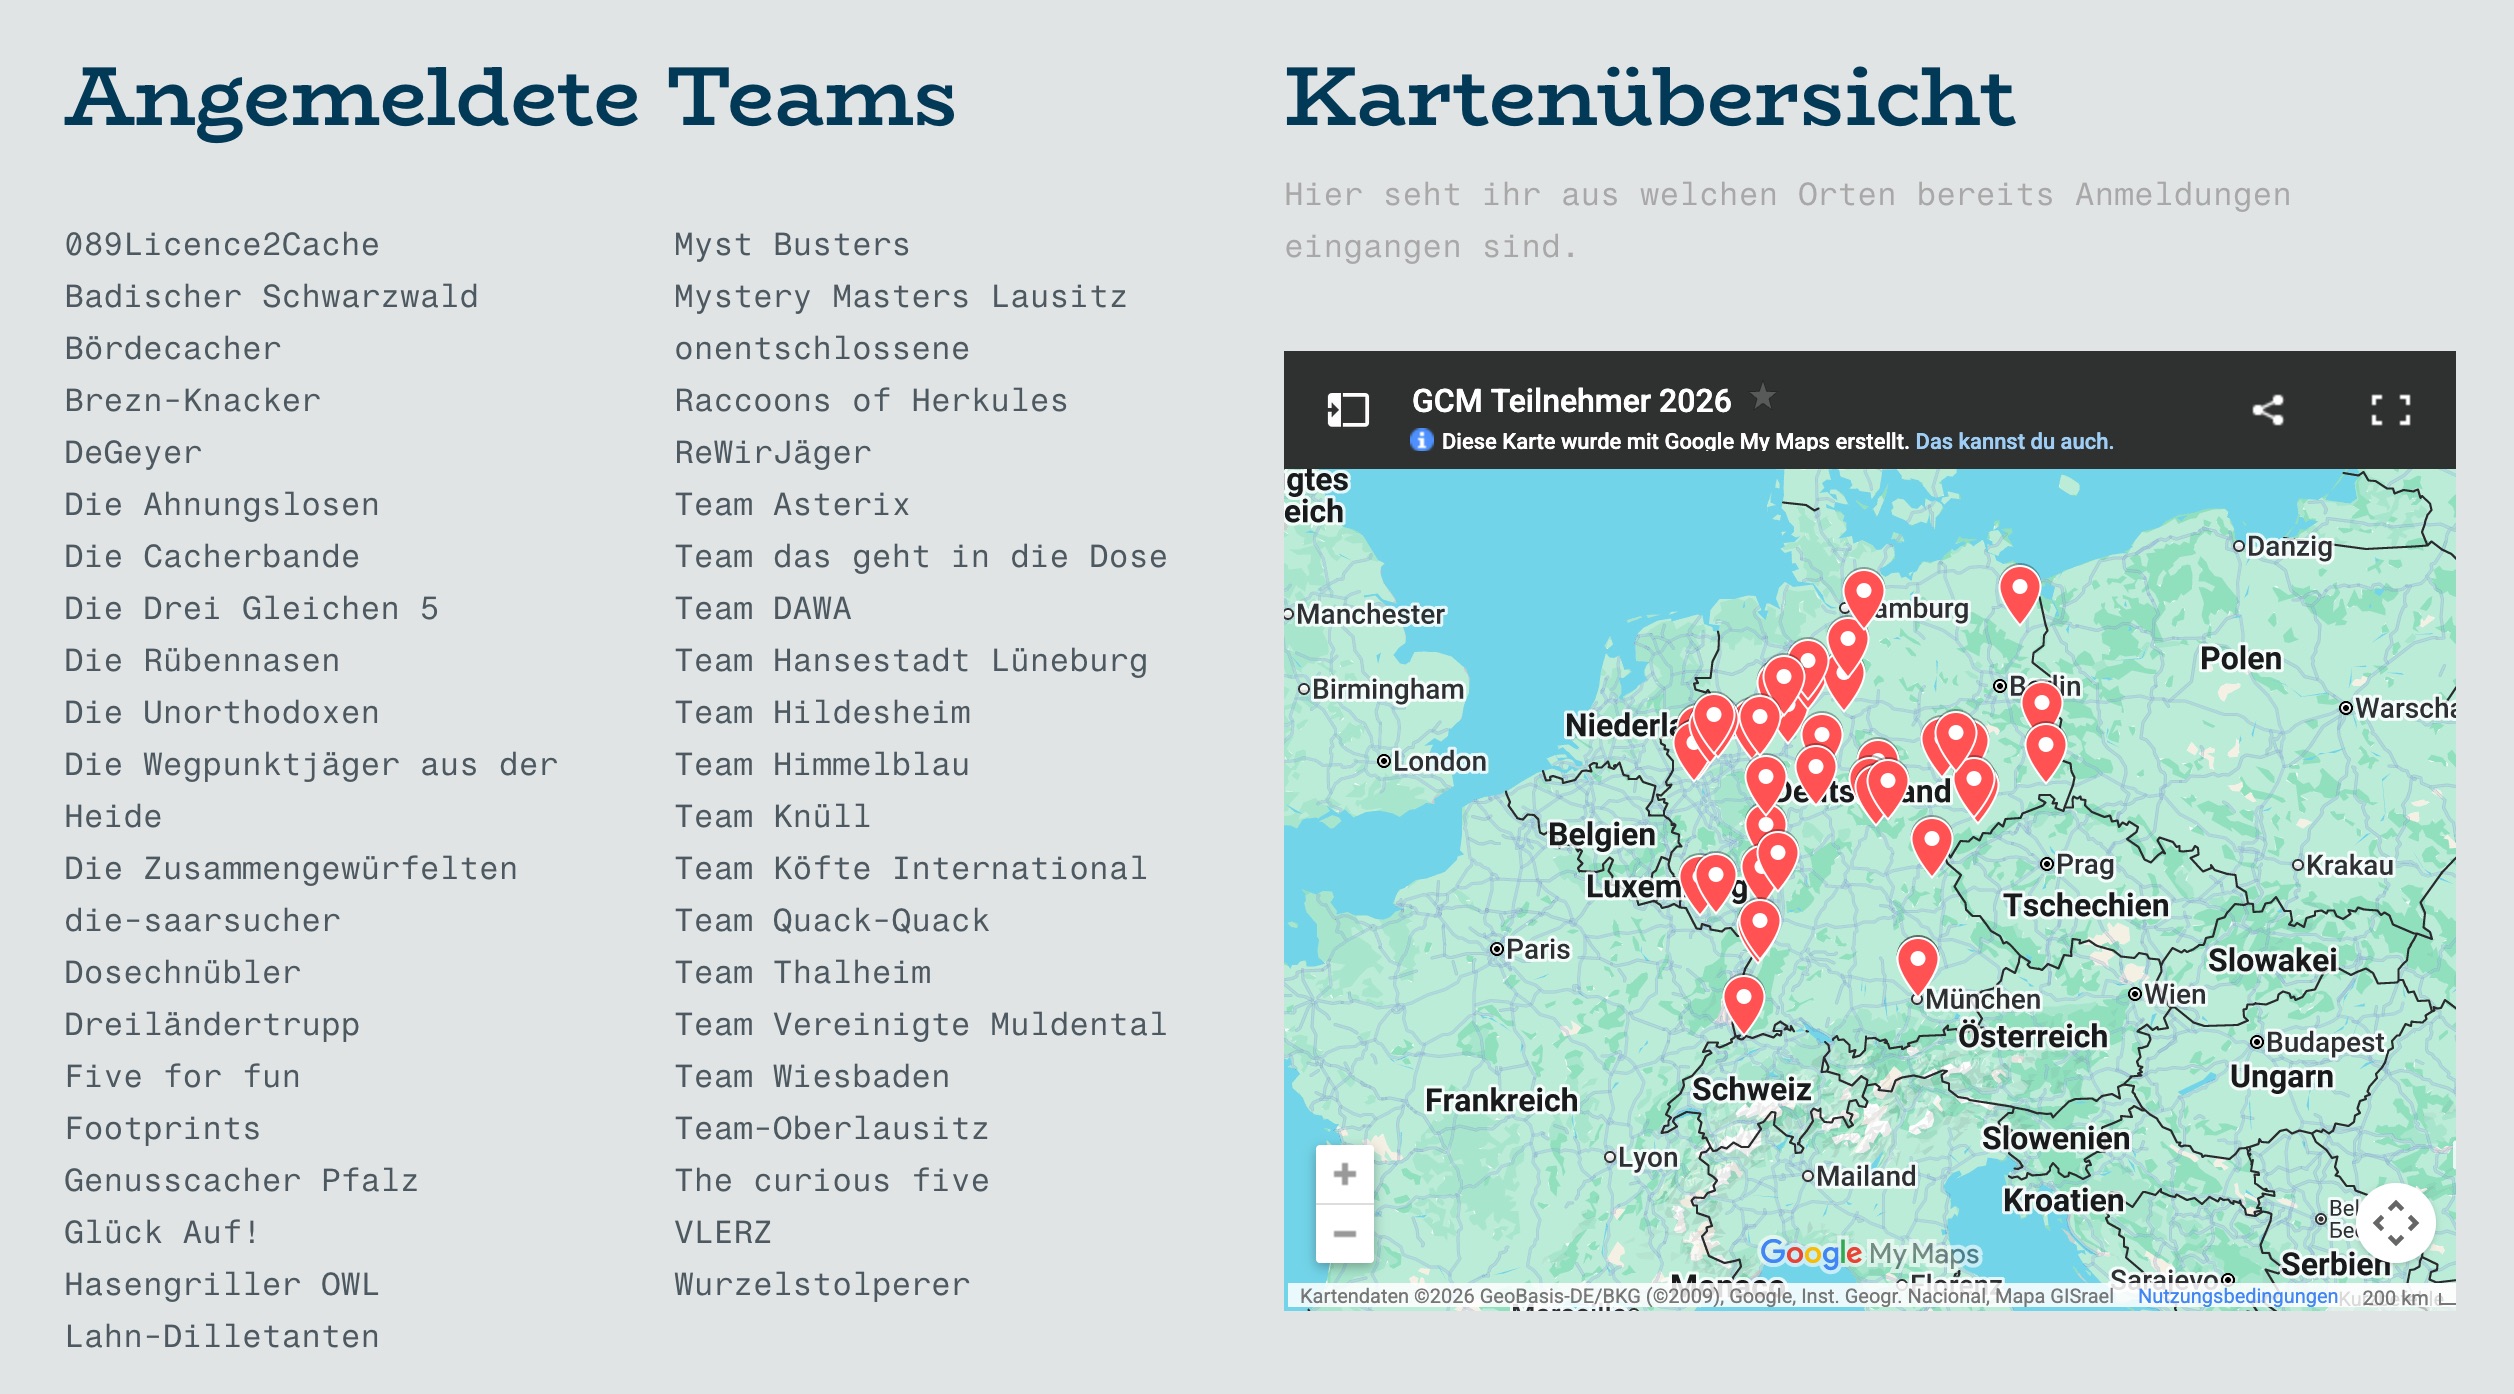2514x1394 pixels.
Task: Click team name Team Köfte International
Action: point(909,869)
